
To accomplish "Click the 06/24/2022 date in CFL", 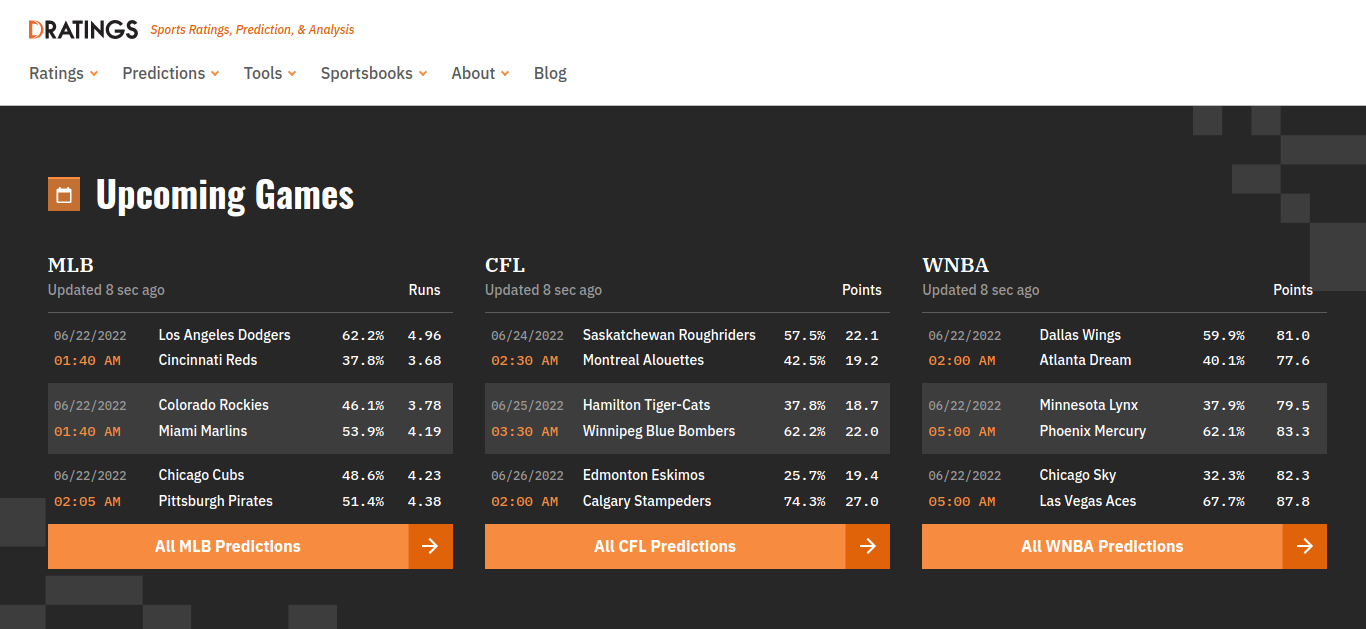I will click(x=527, y=335).
